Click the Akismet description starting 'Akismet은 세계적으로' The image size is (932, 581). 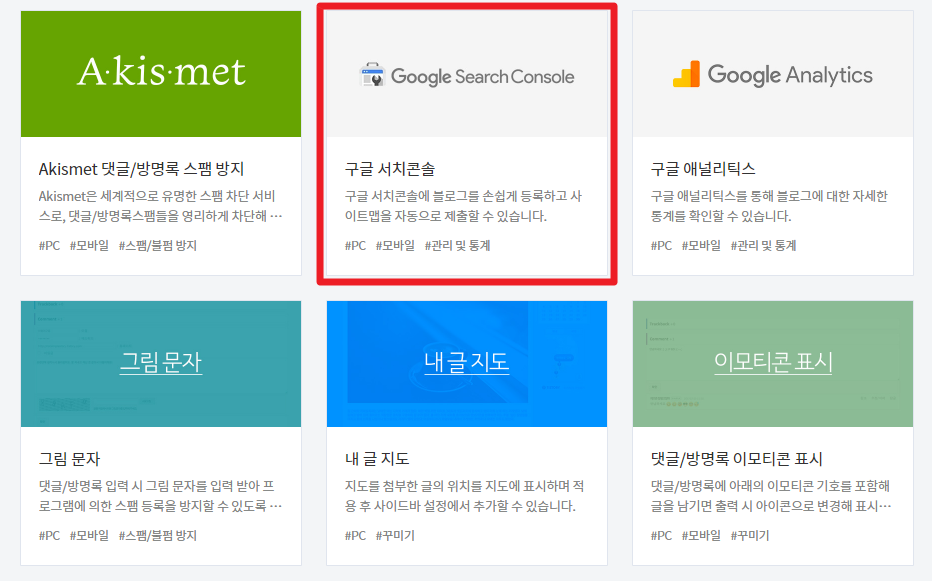160,206
